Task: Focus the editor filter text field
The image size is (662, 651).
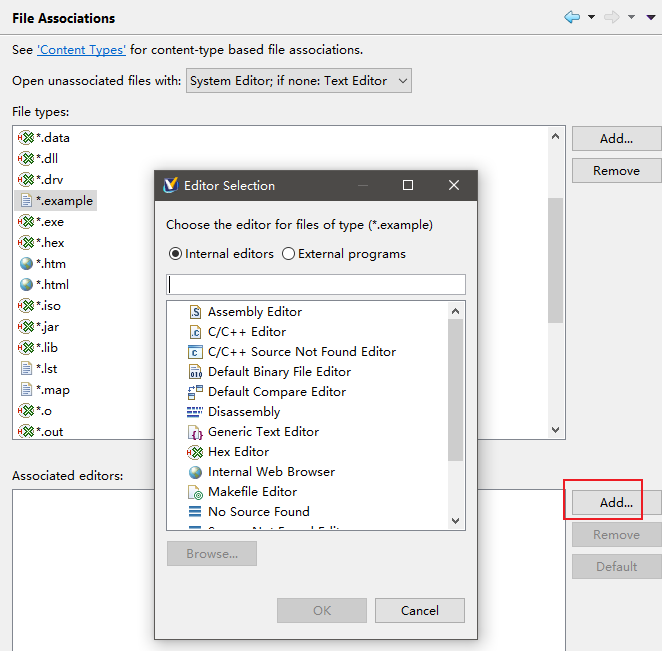Action: [x=316, y=285]
